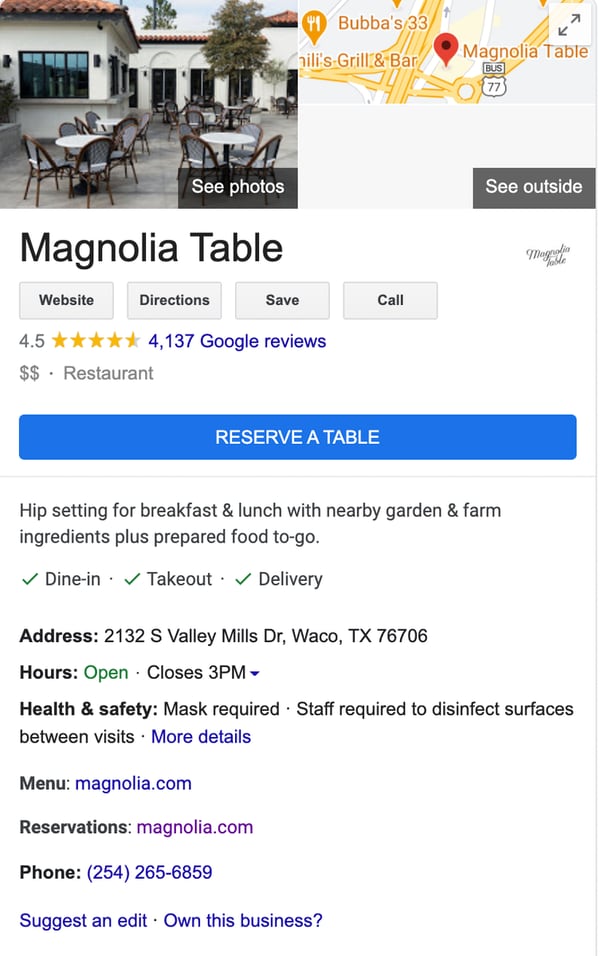Viewport: 600px width, 956px height.
Task: Open Menu magnolia.com link
Action: tap(134, 783)
